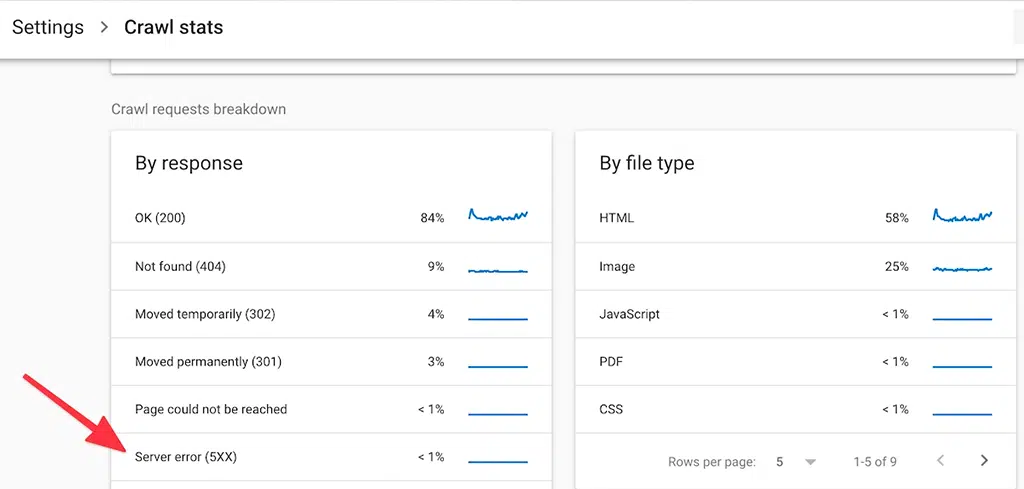Click the Crawl stats breadcrumb title
The width and height of the screenshot is (1024, 489).
[x=173, y=27]
